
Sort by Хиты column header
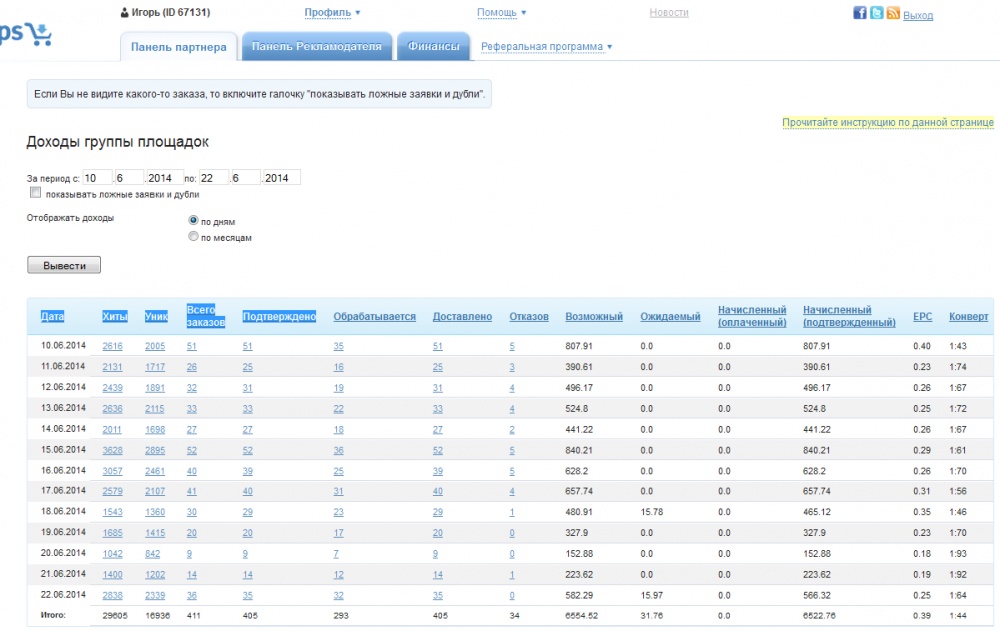click(115, 316)
